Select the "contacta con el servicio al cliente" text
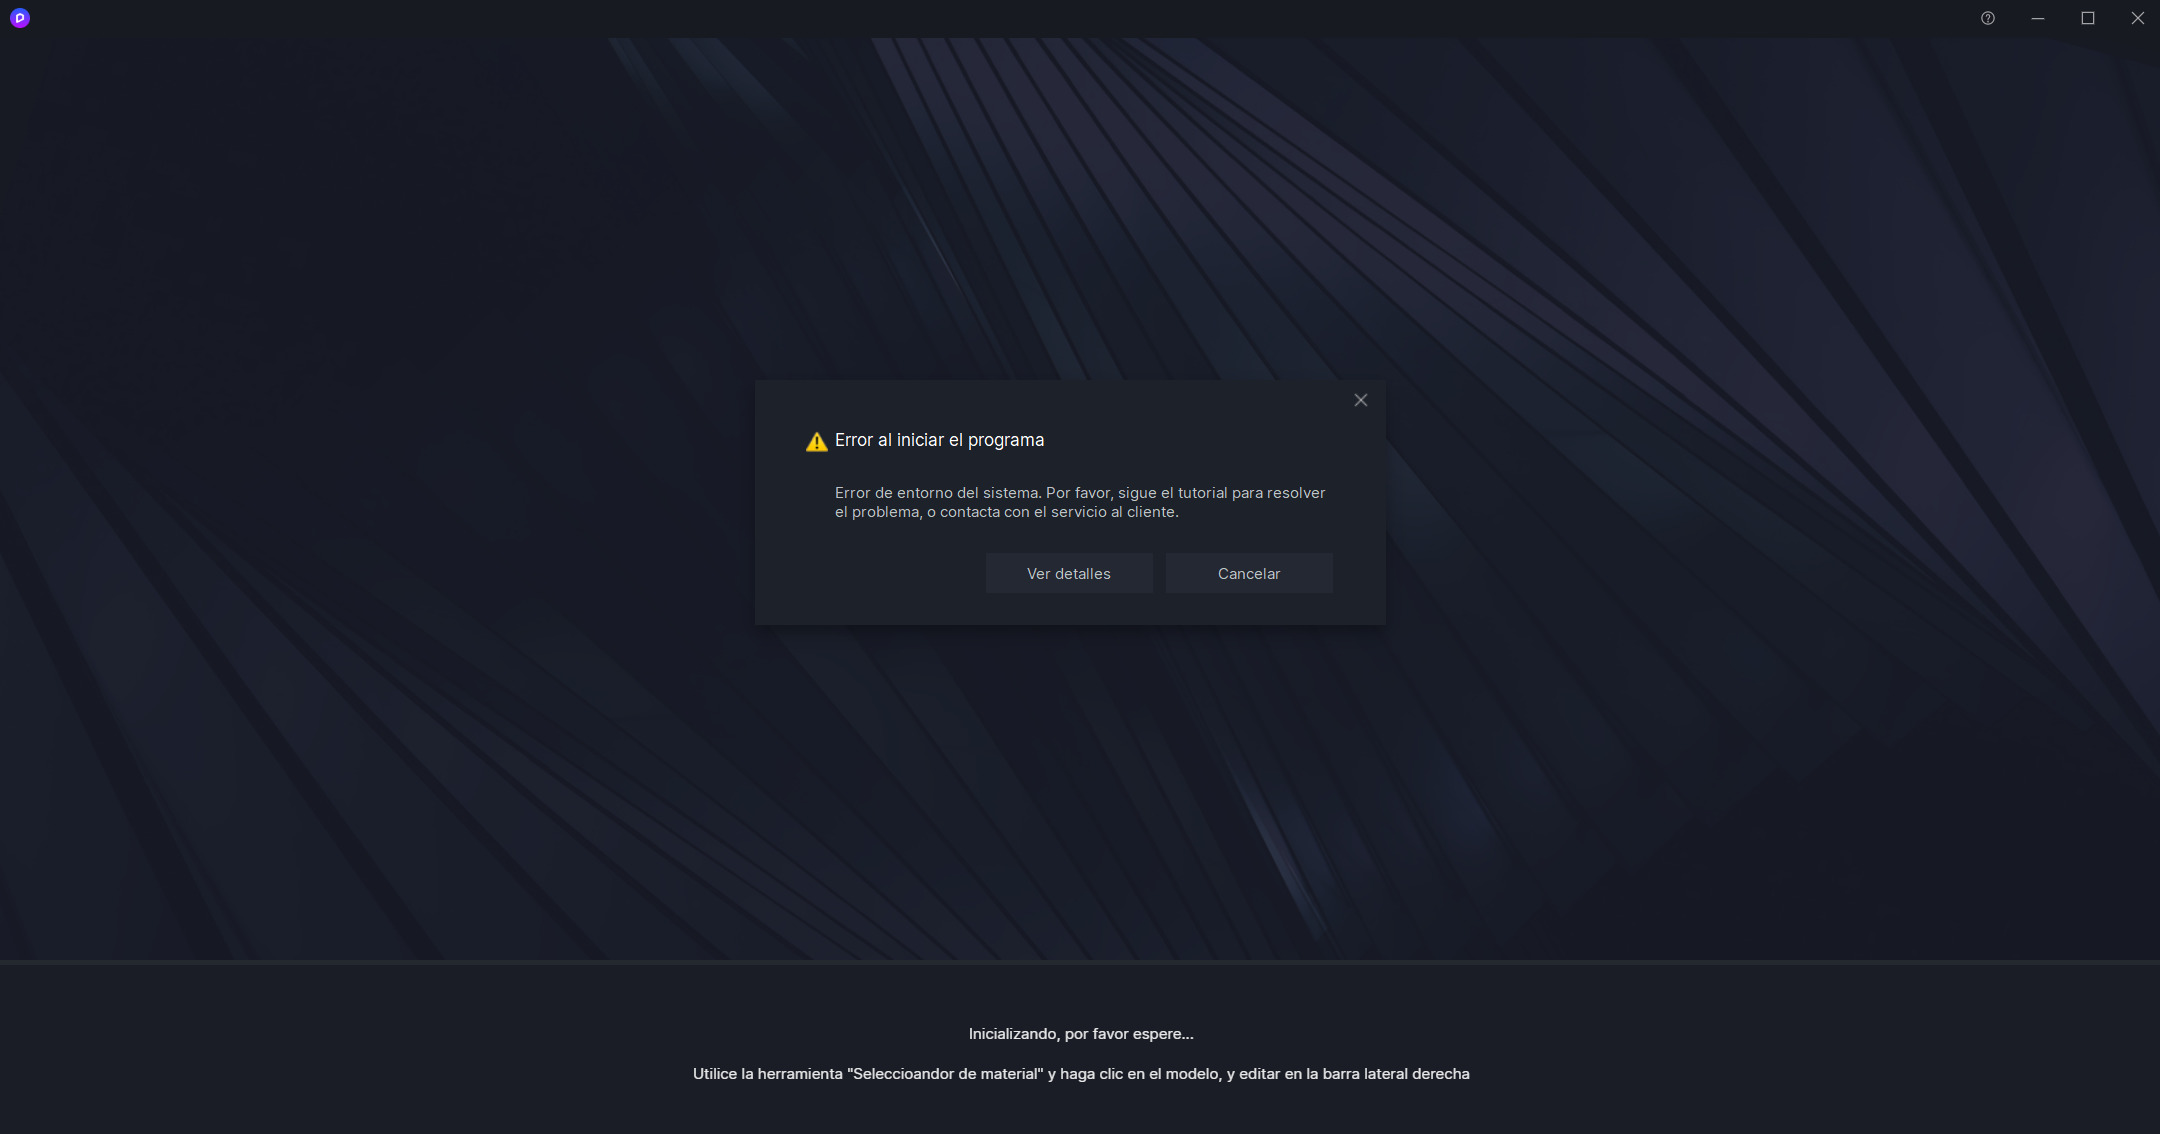The height and width of the screenshot is (1134, 2160). (1059, 512)
